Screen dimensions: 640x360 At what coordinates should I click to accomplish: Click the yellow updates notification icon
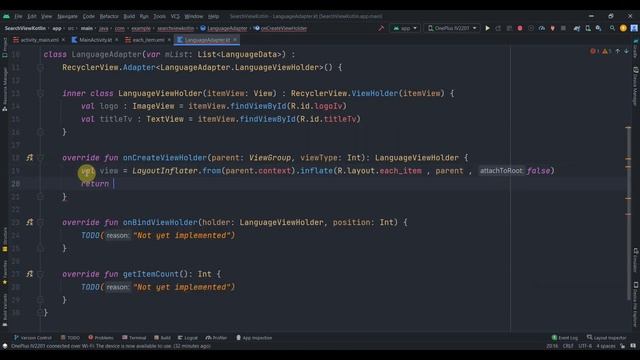[x=623, y=28]
